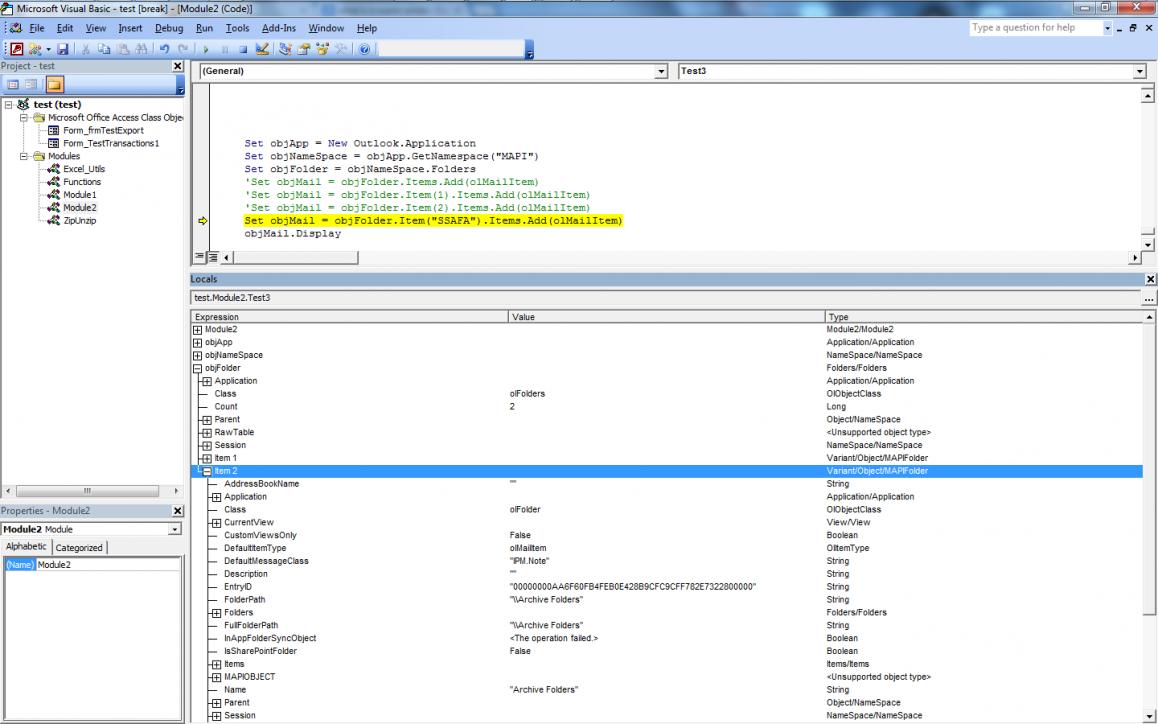This screenshot has height=724, width=1158.
Task: Toggle Design Mode icon in the toolbar
Action: tap(262, 48)
